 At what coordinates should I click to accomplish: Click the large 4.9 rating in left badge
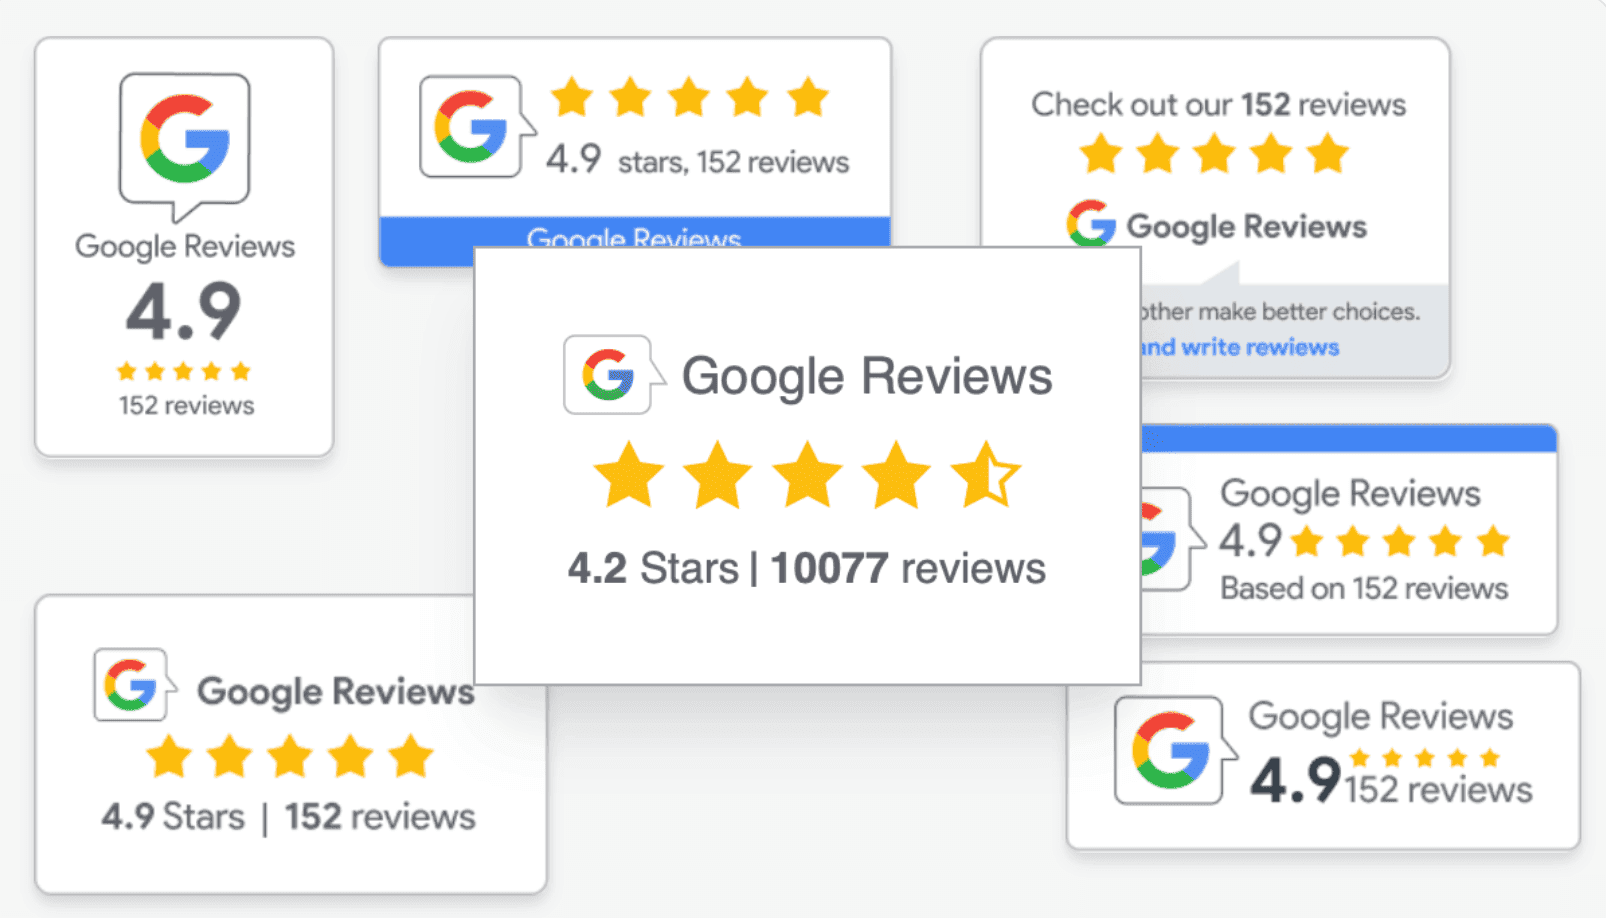[x=184, y=312]
